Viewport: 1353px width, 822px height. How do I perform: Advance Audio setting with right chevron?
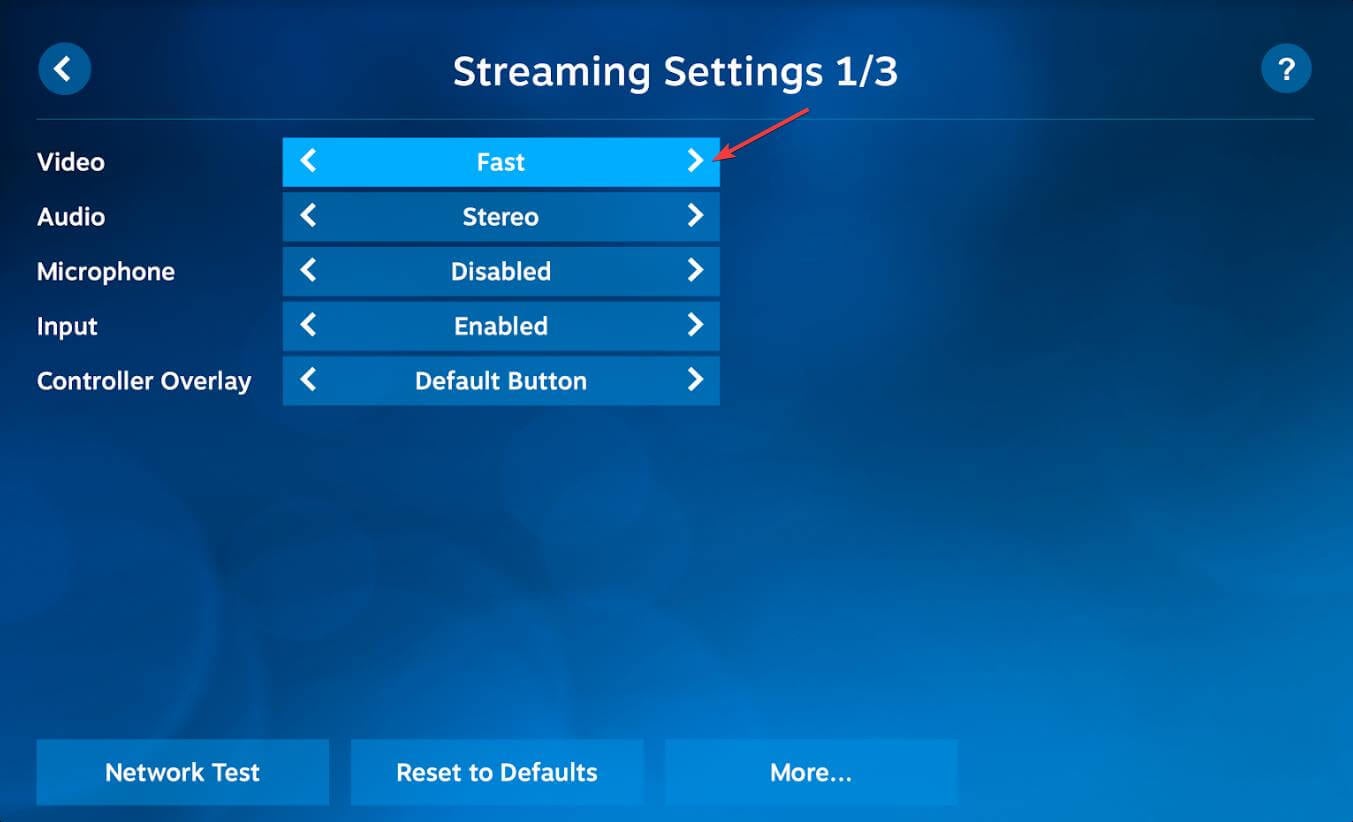[x=695, y=216]
